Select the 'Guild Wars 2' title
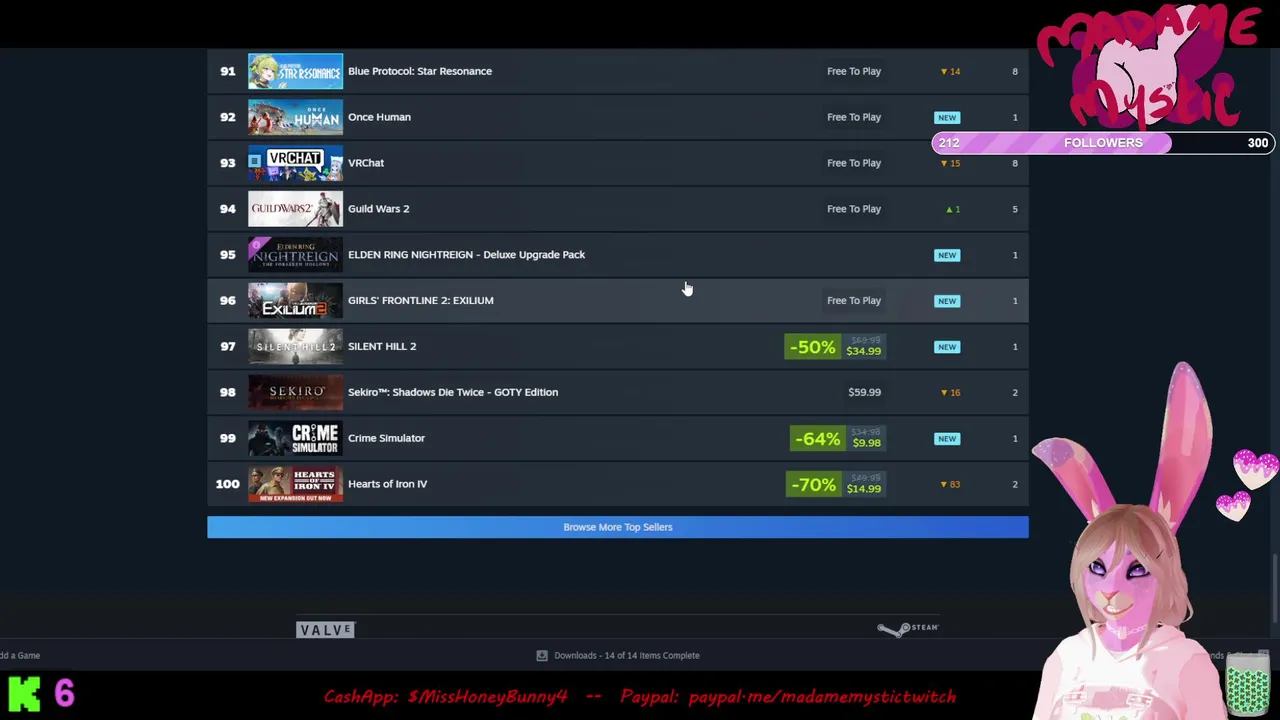The height and width of the screenshot is (720, 1280). [379, 209]
